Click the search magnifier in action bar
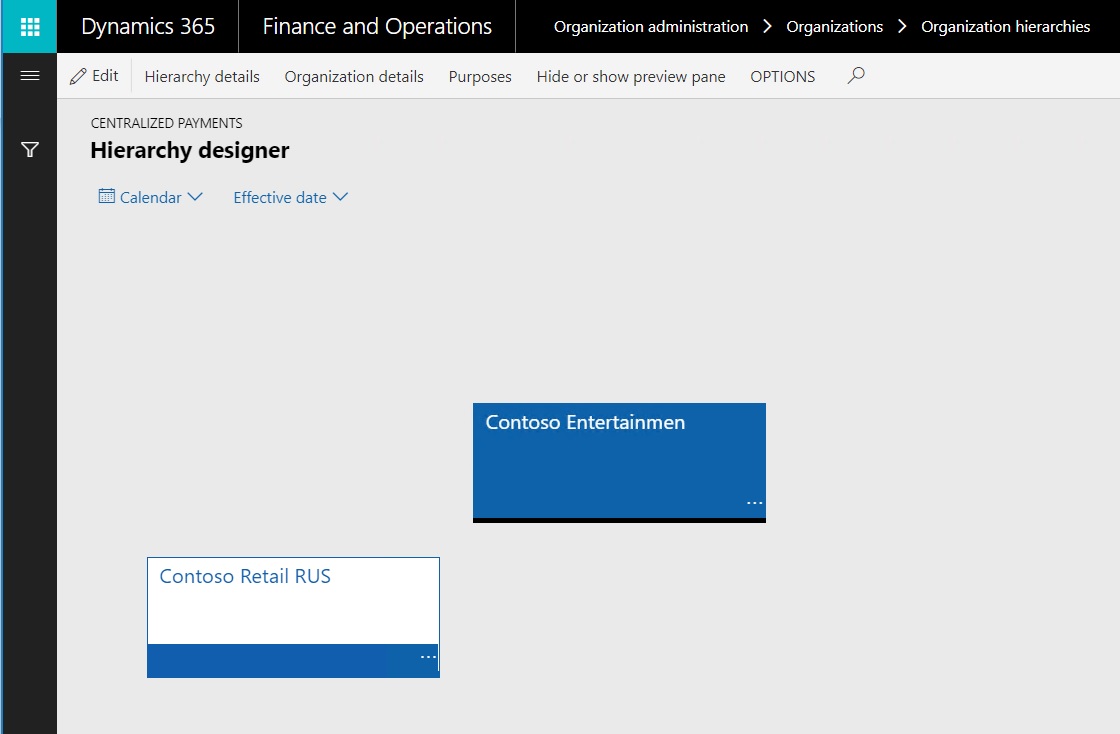Viewport: 1120px width, 734px height. 856,75
